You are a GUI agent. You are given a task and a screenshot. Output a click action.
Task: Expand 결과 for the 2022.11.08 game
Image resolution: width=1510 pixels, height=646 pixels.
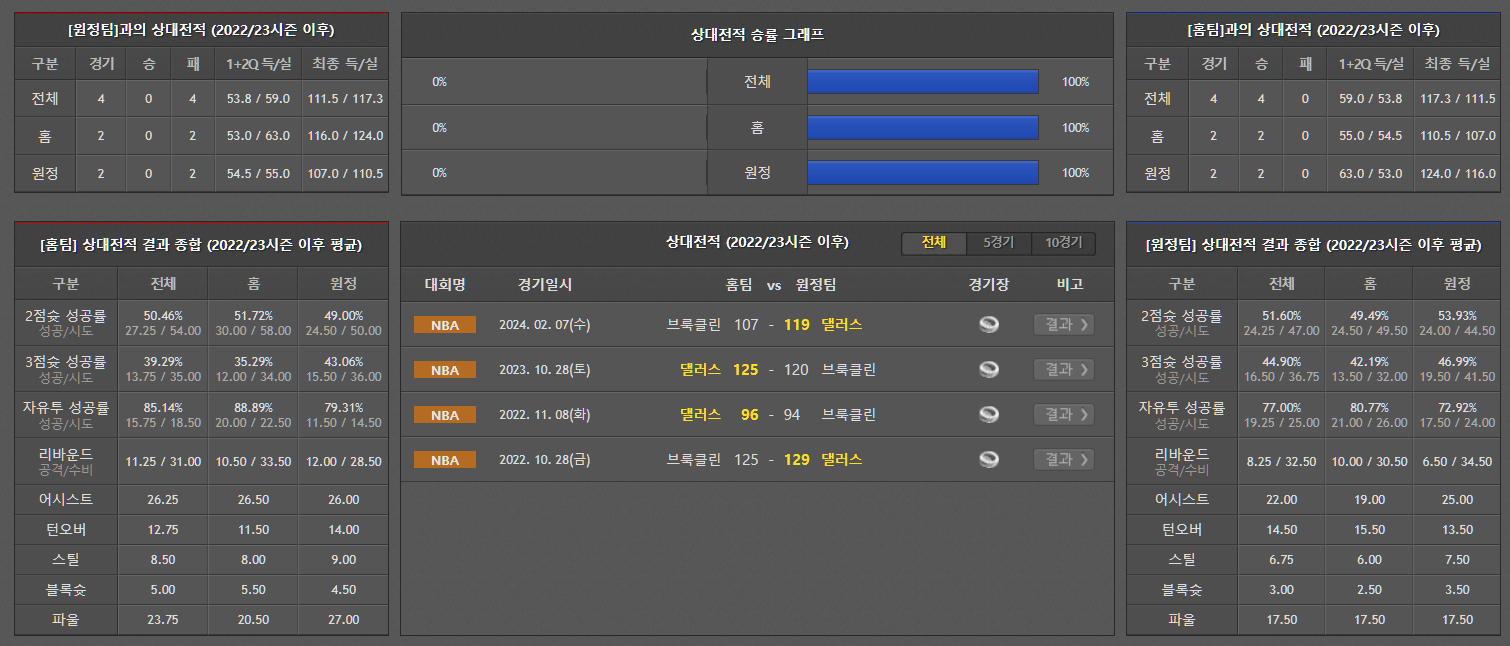(x=1063, y=415)
